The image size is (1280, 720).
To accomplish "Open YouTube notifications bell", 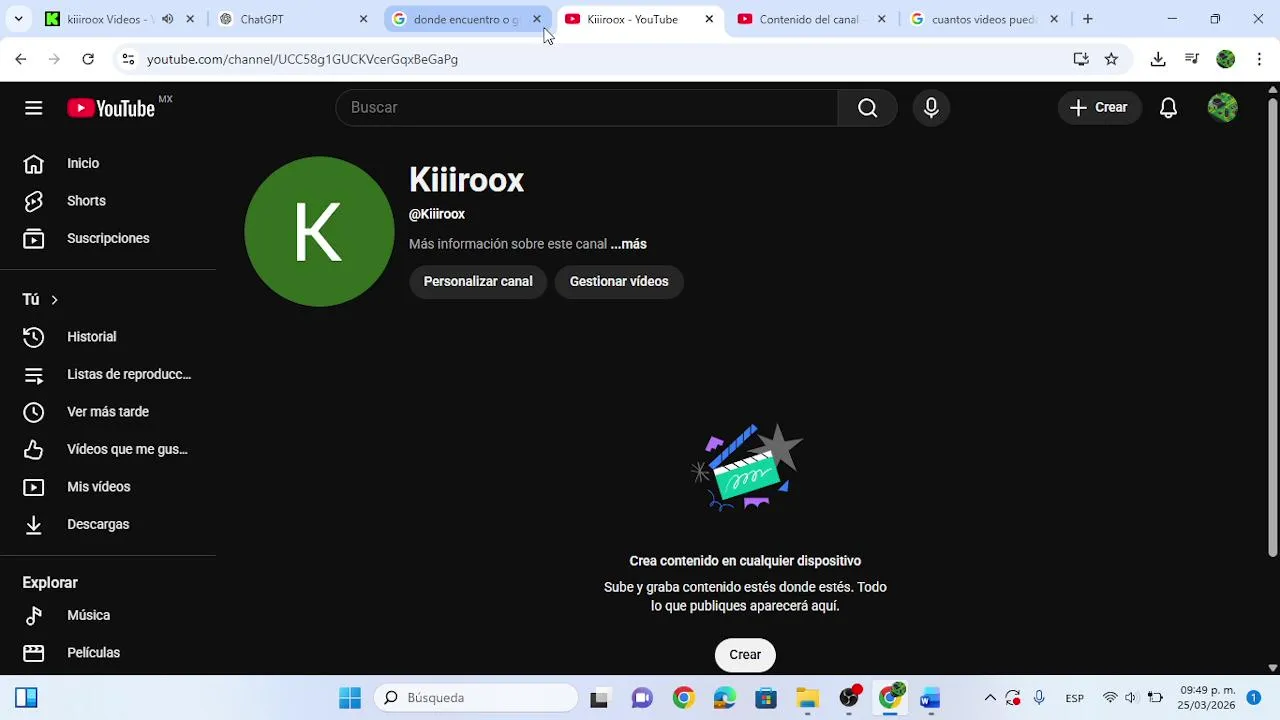I will [1168, 108].
